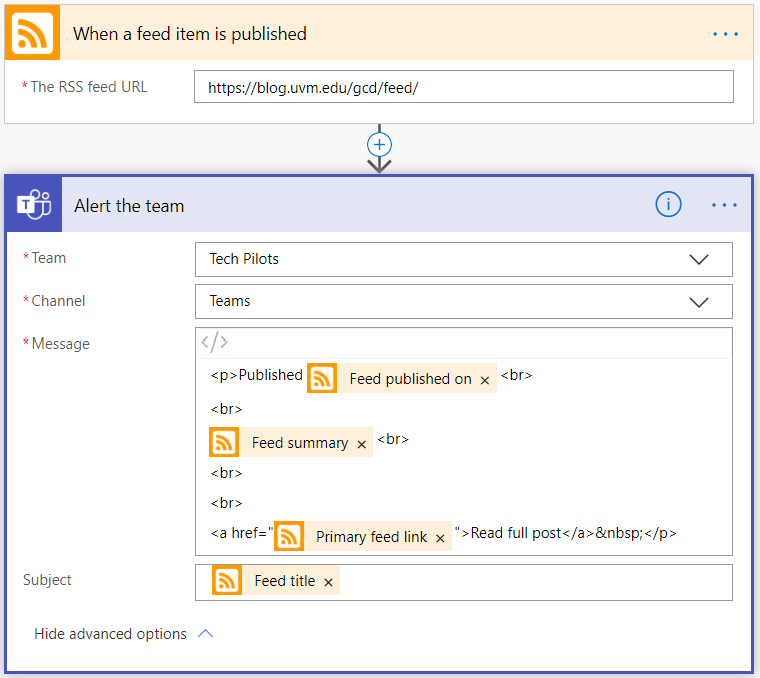Viewport: 760px width, 678px height.
Task: Expand the Channel dropdown showing Teams
Action: (699, 302)
